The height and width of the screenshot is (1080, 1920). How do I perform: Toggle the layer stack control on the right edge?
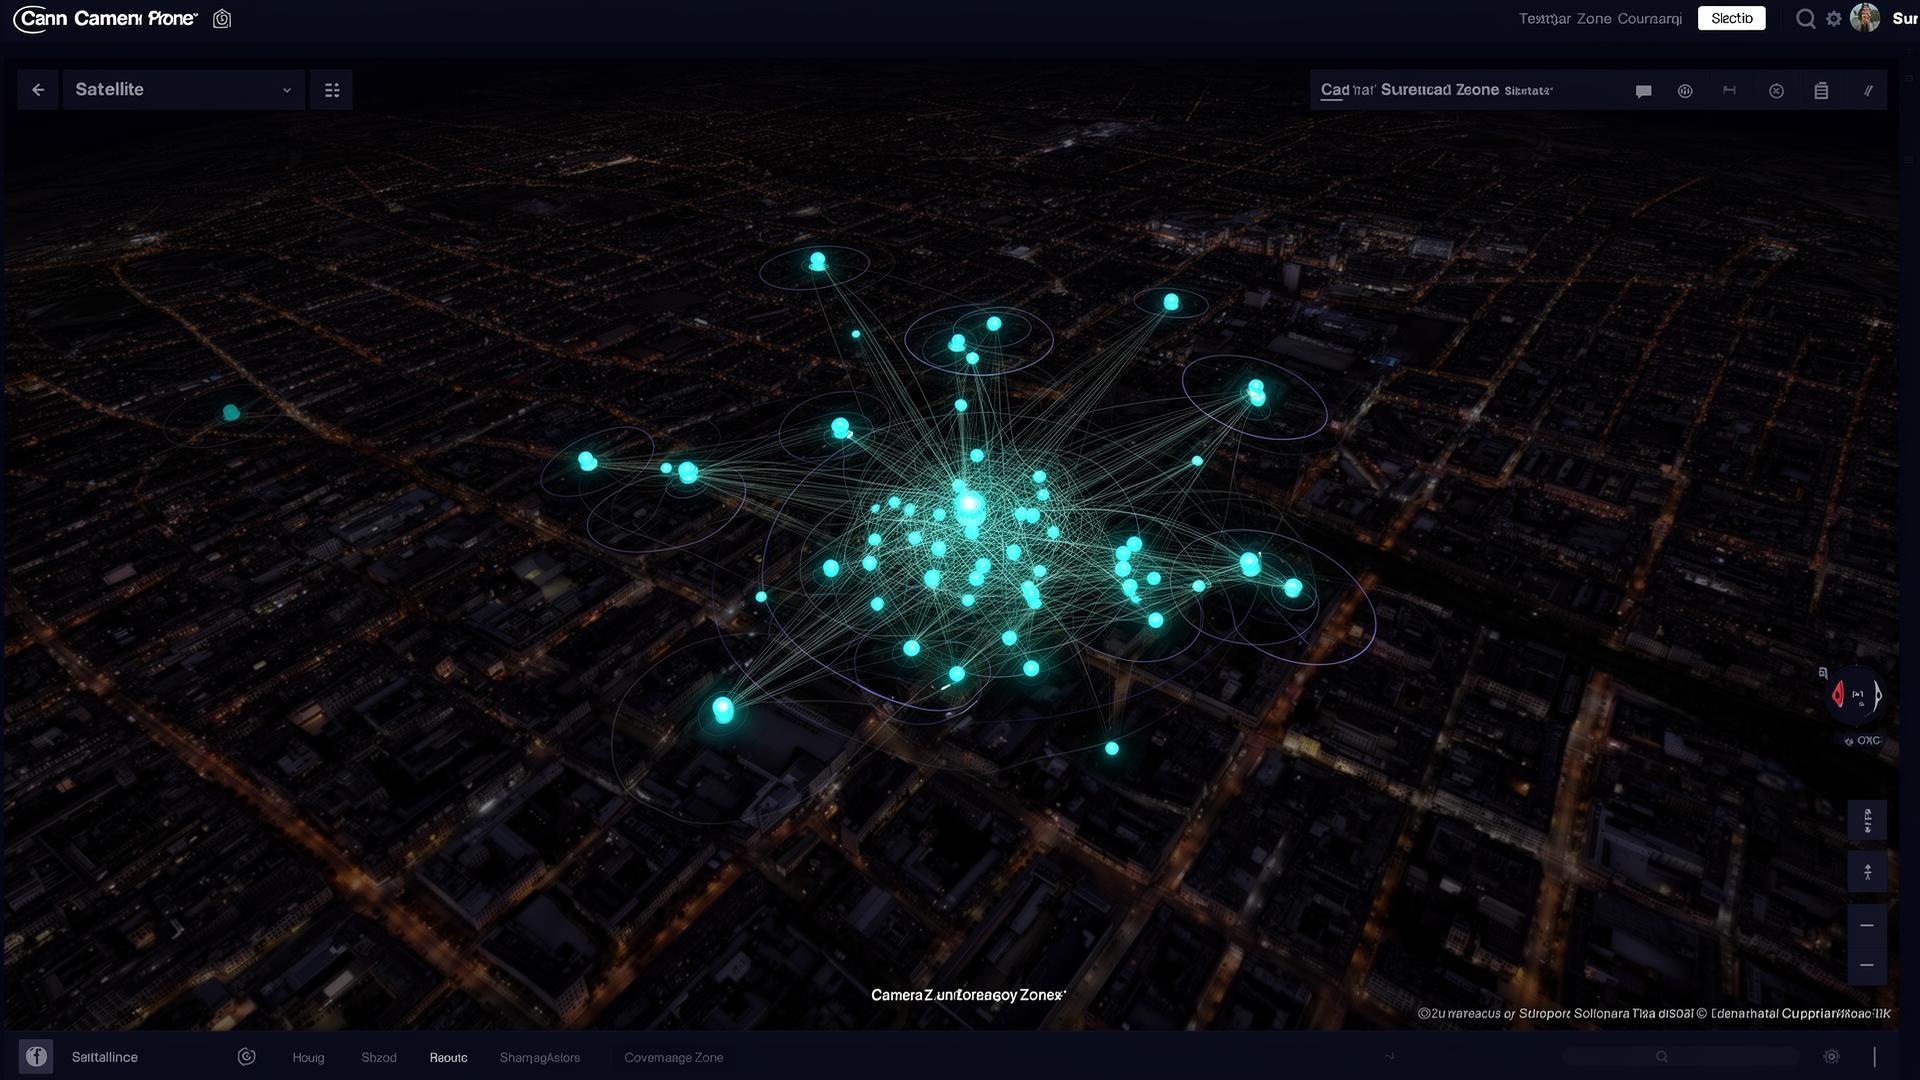coord(1868,820)
